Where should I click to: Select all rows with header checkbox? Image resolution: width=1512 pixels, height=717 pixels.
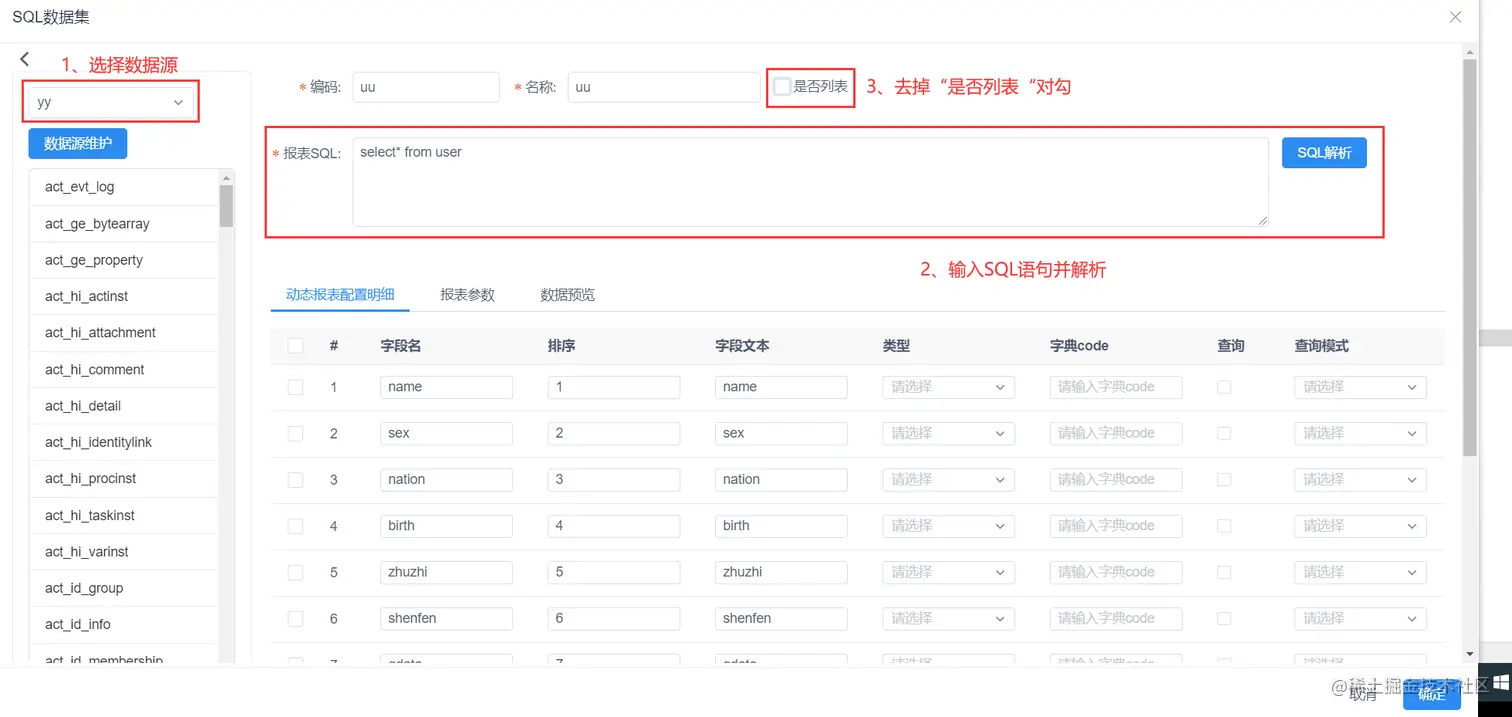295,346
